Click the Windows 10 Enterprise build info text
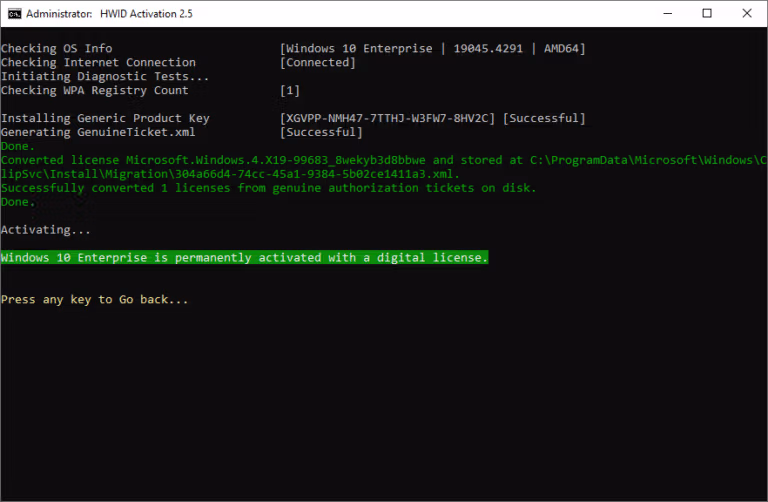Viewport: 768px width, 502px height. [432, 48]
